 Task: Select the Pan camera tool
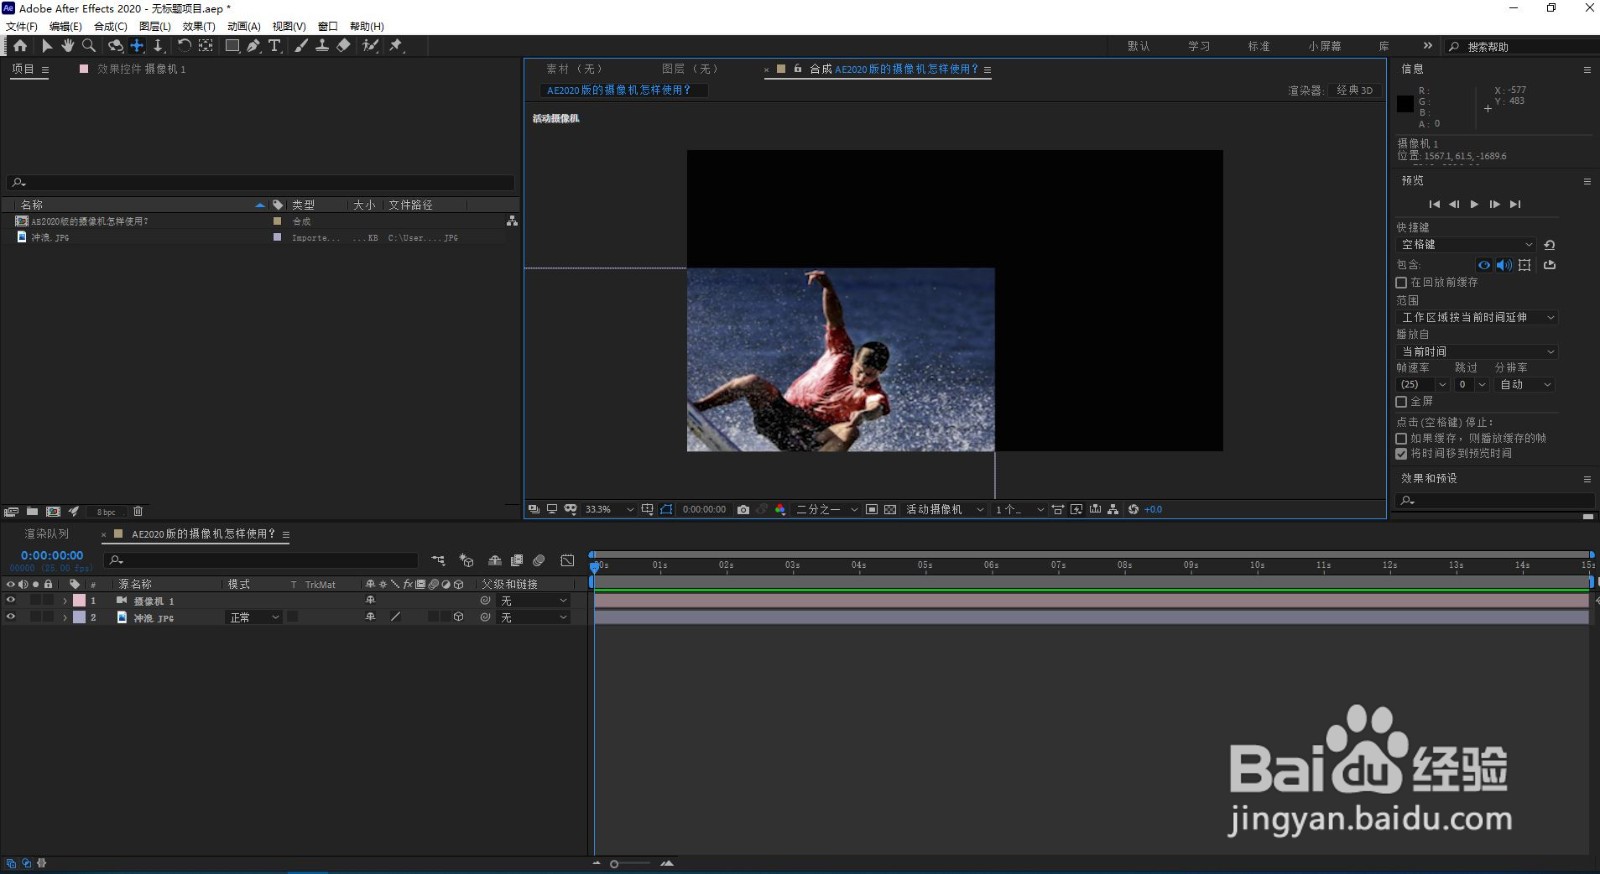click(137, 45)
